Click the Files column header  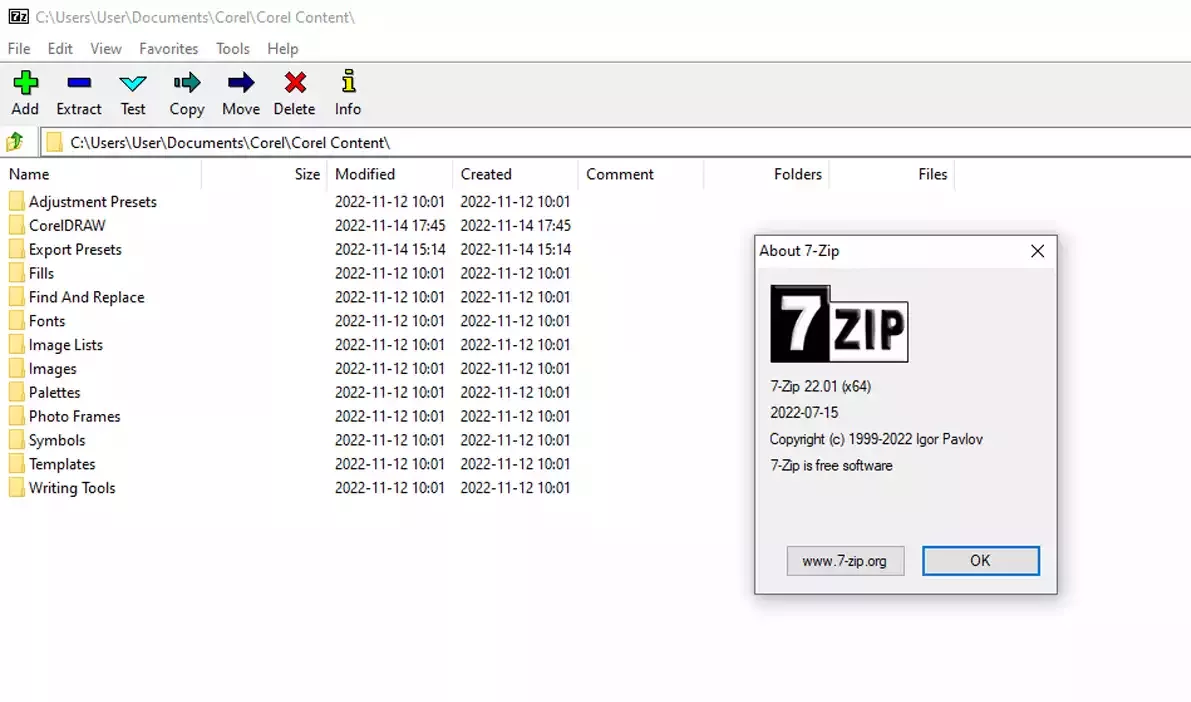(x=933, y=174)
